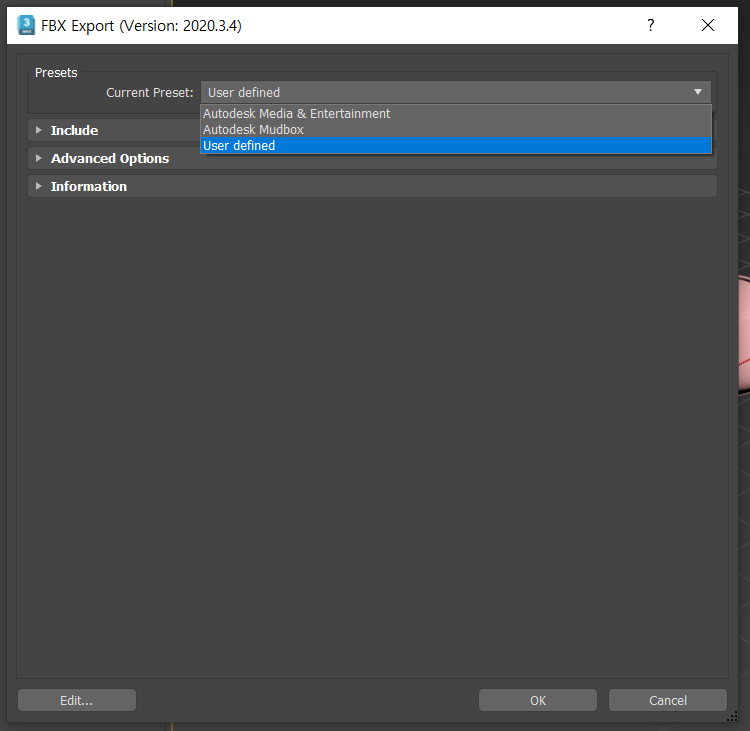Expand the Information section
This screenshot has width=750, height=731.
pyautogui.click(x=39, y=186)
